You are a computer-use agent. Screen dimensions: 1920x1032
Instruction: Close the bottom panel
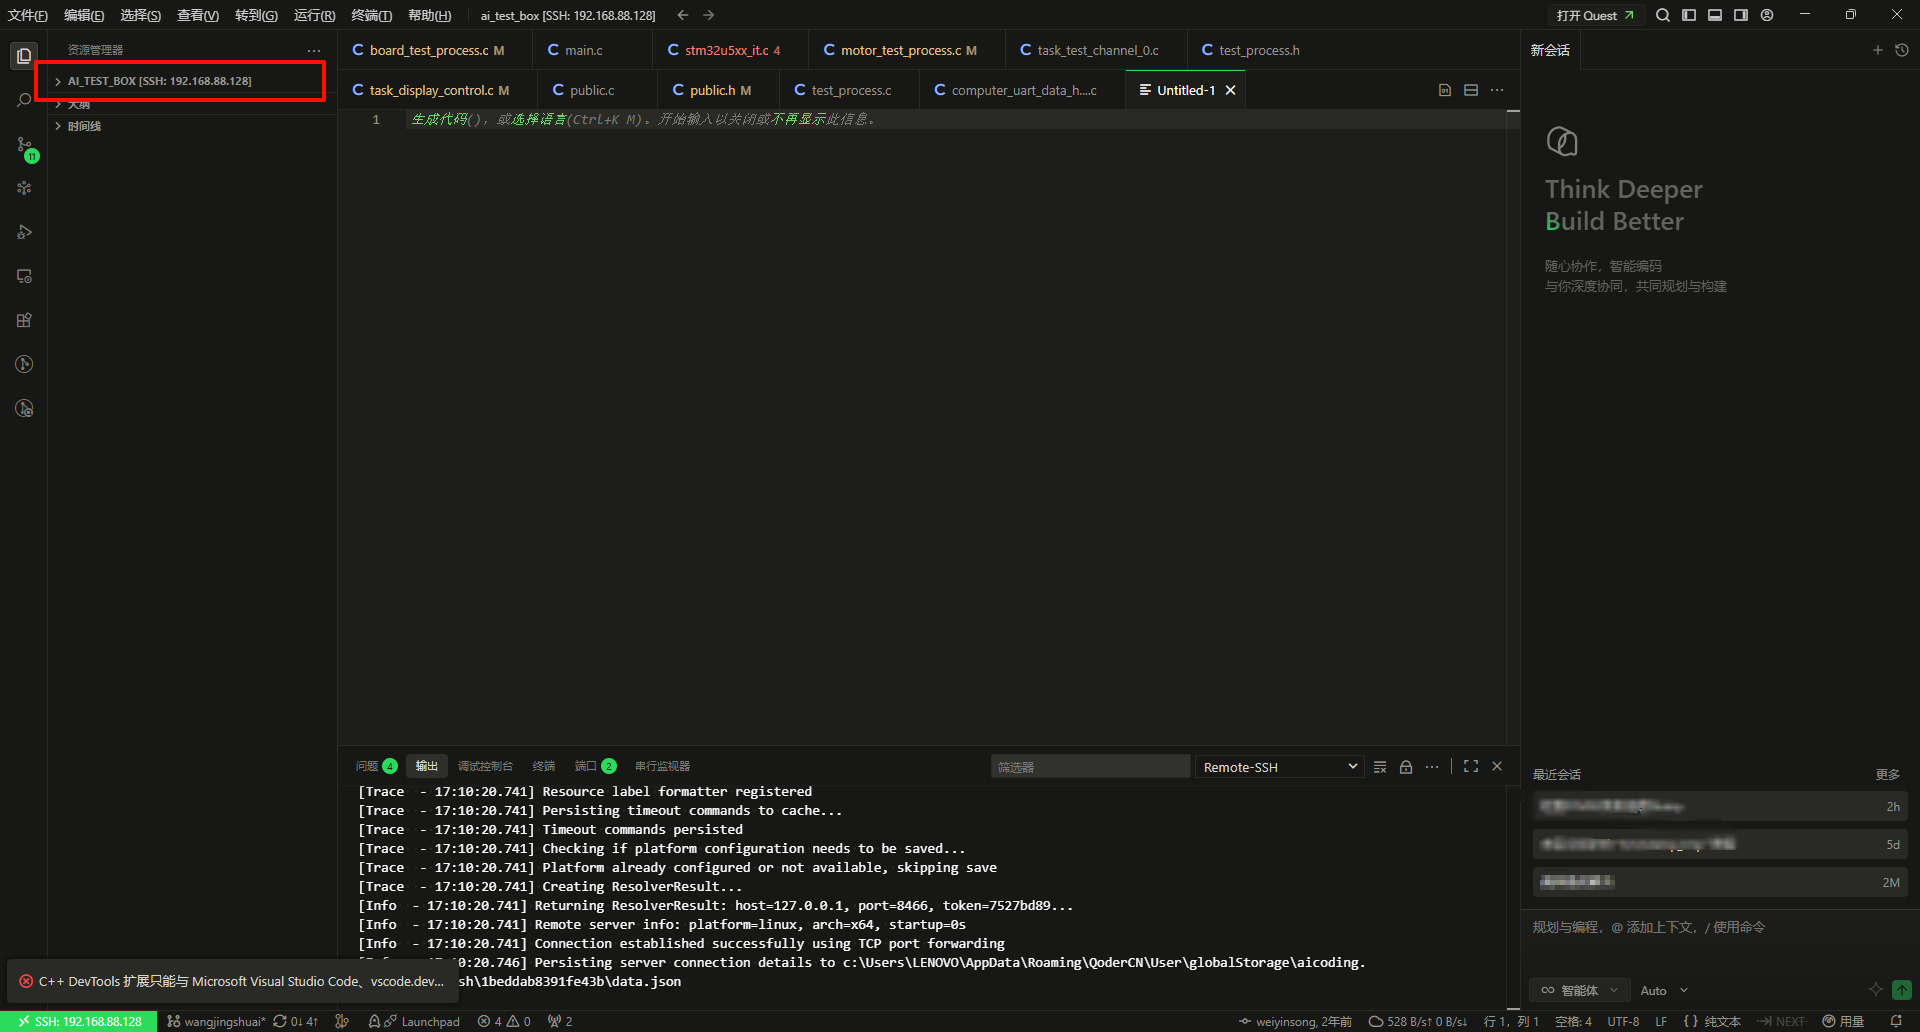point(1497,766)
